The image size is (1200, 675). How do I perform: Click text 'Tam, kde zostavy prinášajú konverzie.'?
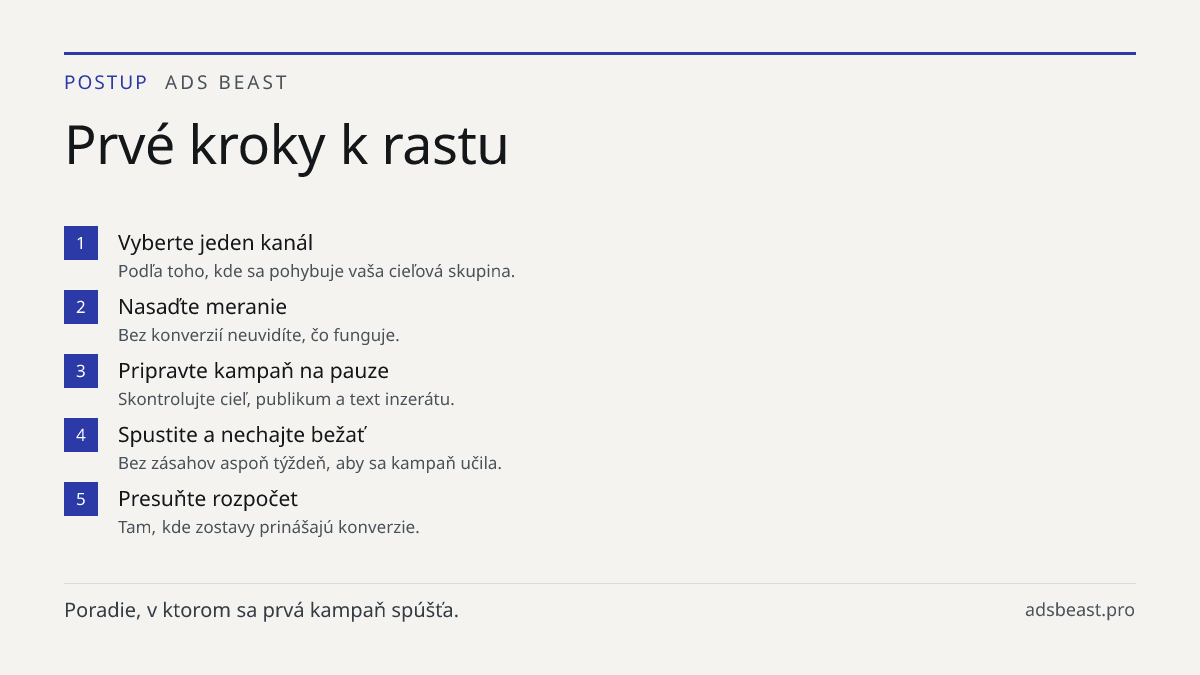(x=269, y=527)
